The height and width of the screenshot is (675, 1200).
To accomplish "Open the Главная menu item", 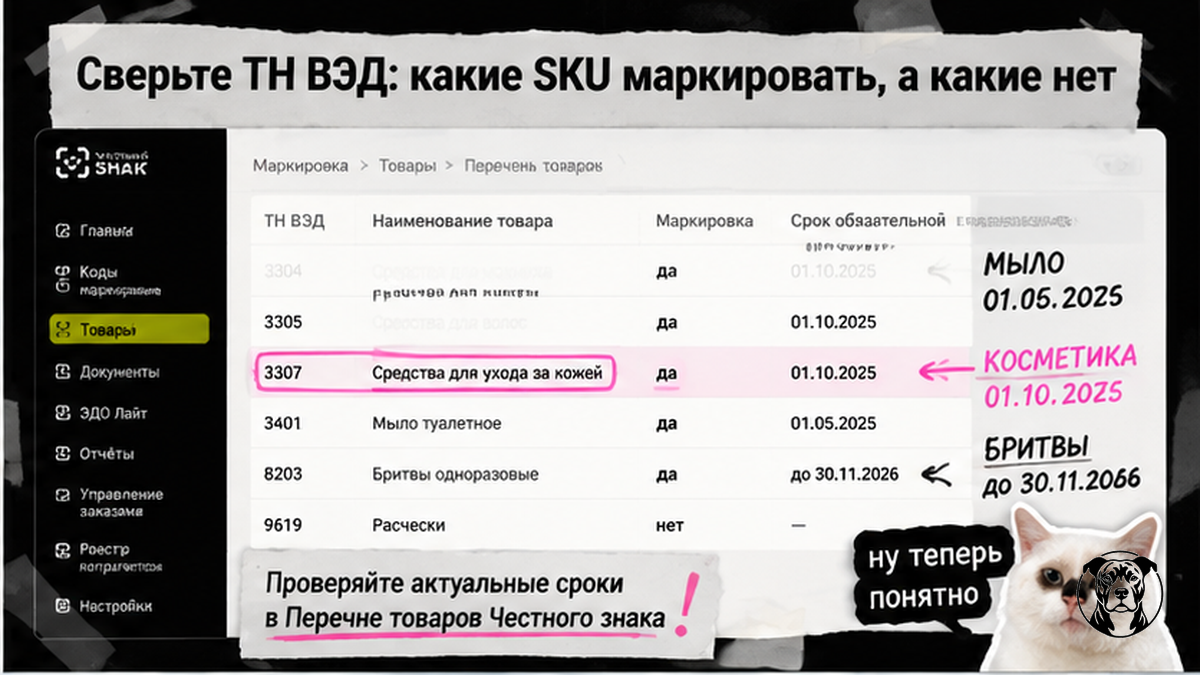I will coord(106,231).
